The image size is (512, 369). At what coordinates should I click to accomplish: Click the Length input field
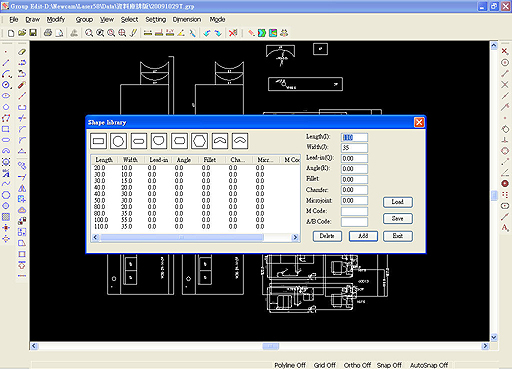[354, 137]
